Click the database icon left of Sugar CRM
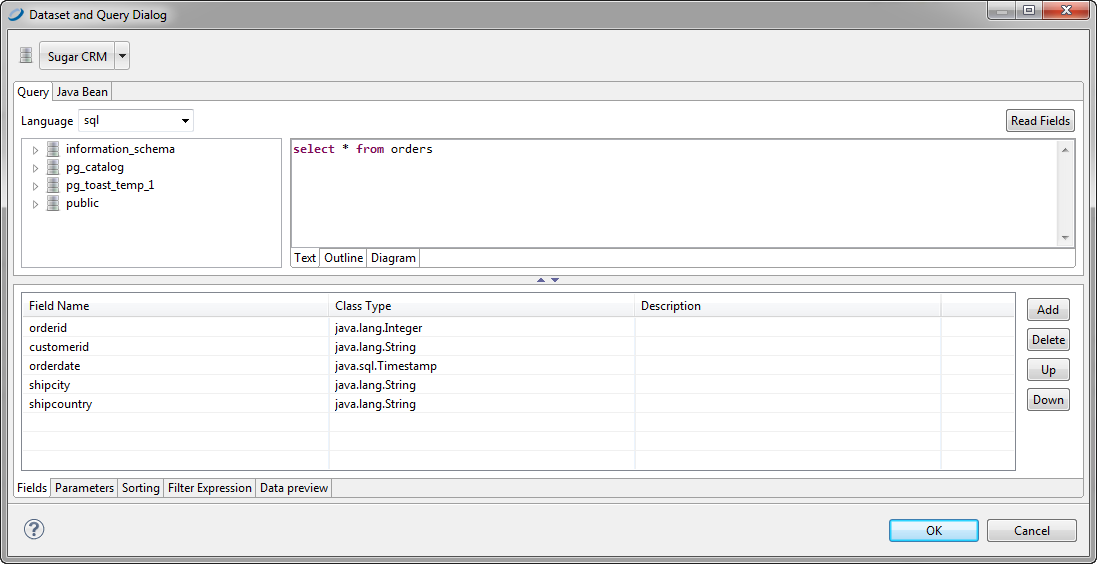 click(x=27, y=56)
